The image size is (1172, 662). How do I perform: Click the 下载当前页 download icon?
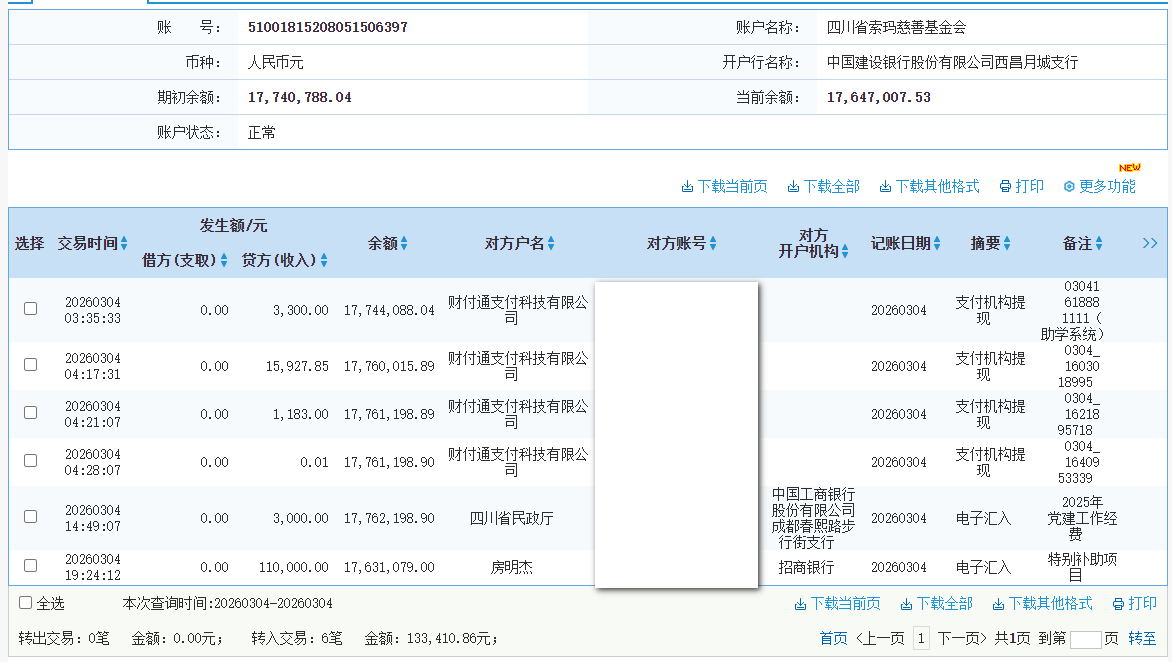688,186
